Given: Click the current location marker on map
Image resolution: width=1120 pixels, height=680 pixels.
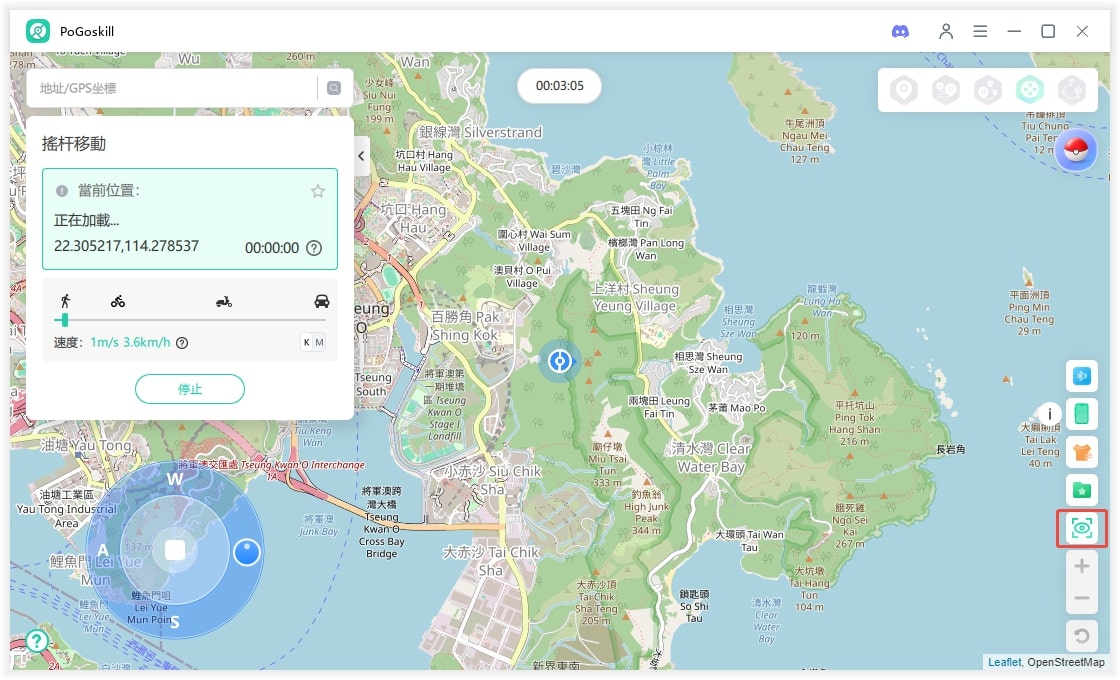Looking at the screenshot, I should [559, 361].
